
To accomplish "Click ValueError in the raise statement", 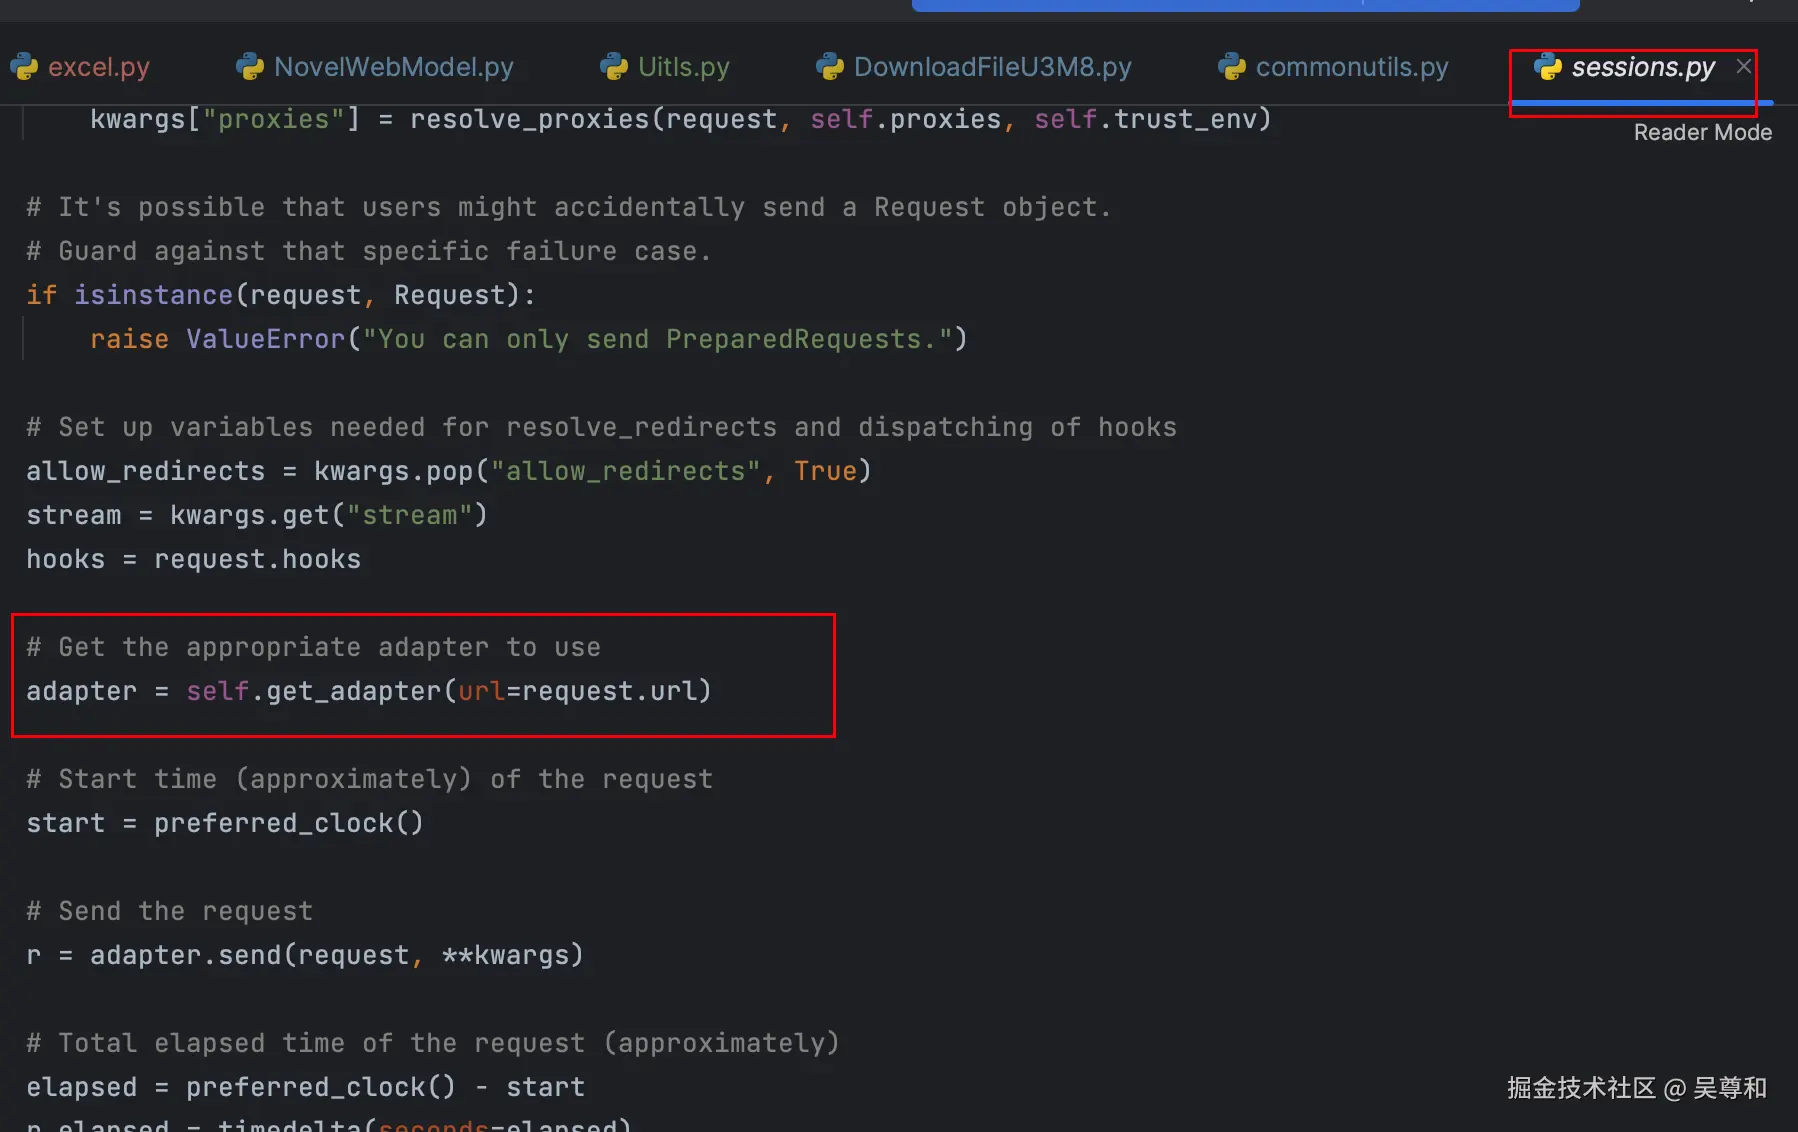I will tap(265, 339).
